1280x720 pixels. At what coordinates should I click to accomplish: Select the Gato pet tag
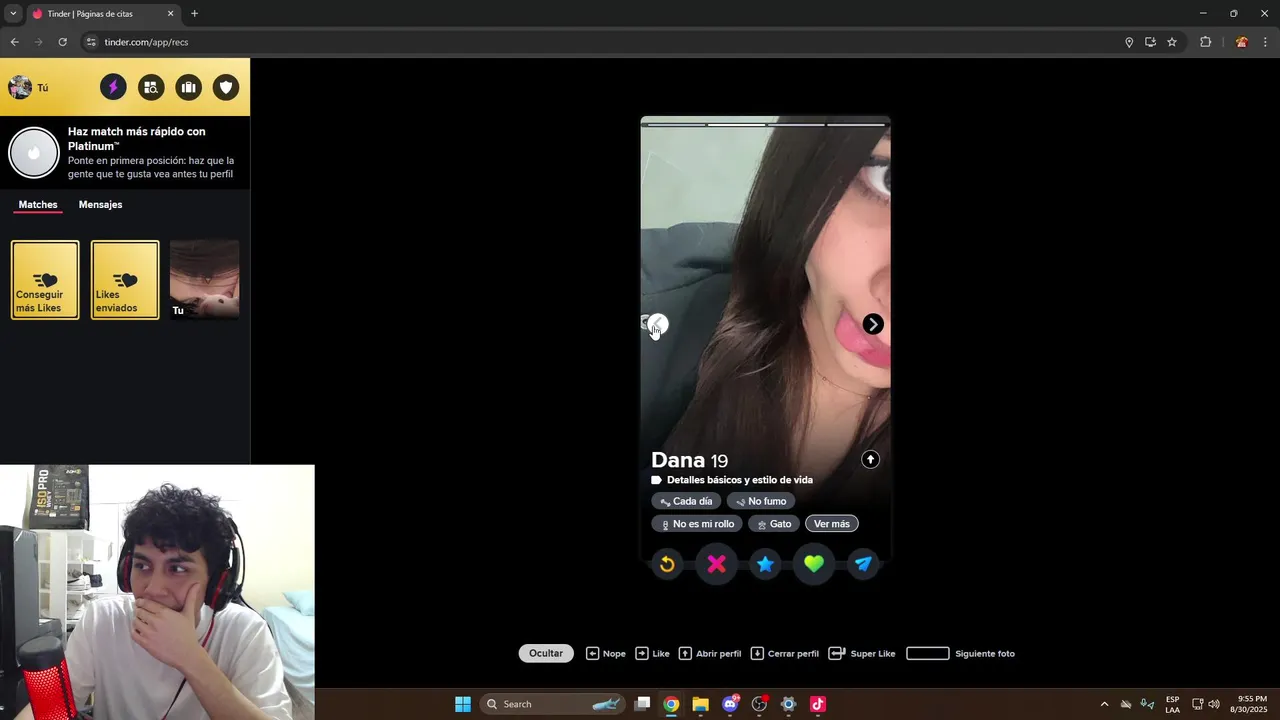(x=774, y=524)
